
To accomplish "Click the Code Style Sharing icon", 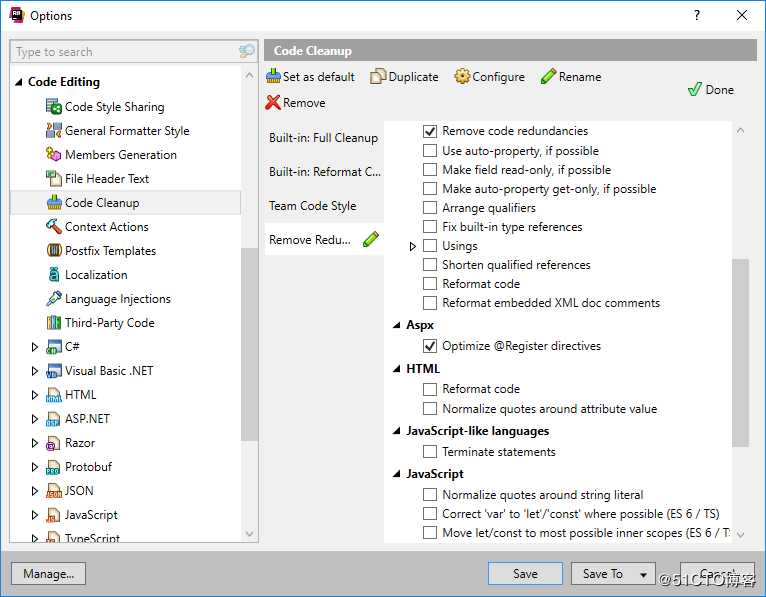I will (x=53, y=107).
